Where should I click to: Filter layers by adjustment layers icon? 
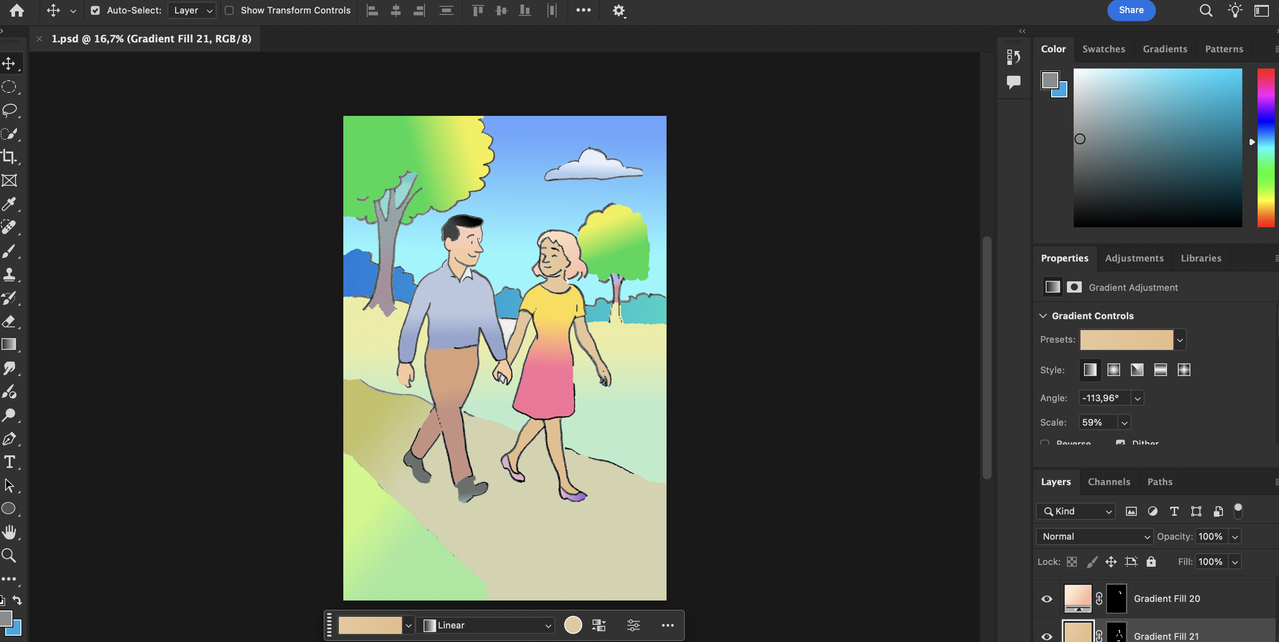(x=1152, y=511)
